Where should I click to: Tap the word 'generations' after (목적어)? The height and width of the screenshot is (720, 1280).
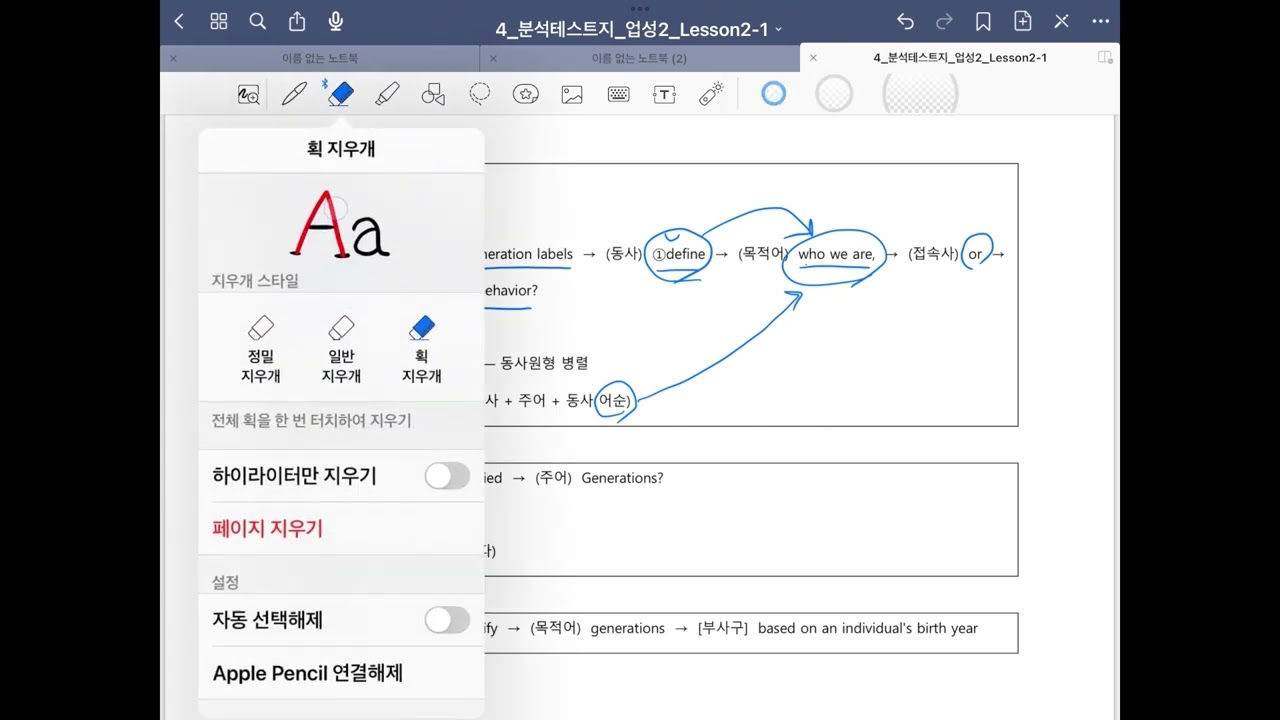click(x=628, y=628)
